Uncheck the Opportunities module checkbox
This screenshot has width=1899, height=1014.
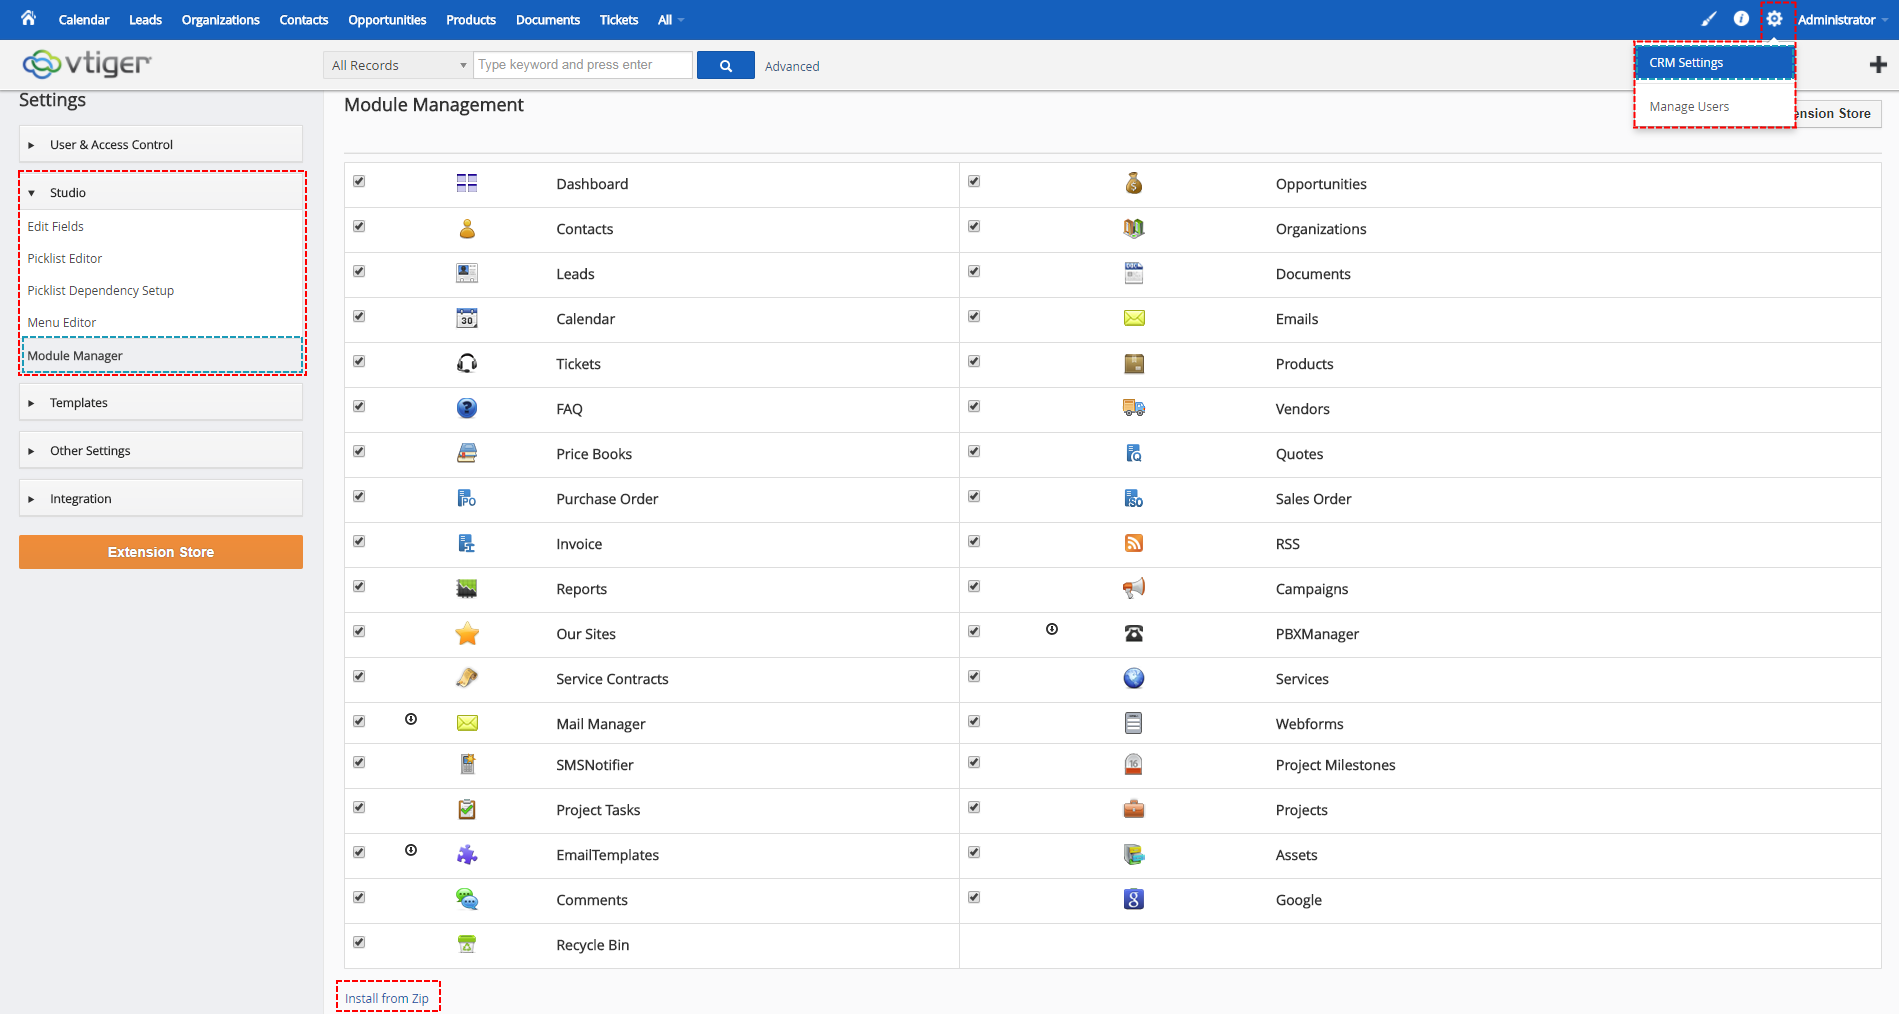[974, 181]
